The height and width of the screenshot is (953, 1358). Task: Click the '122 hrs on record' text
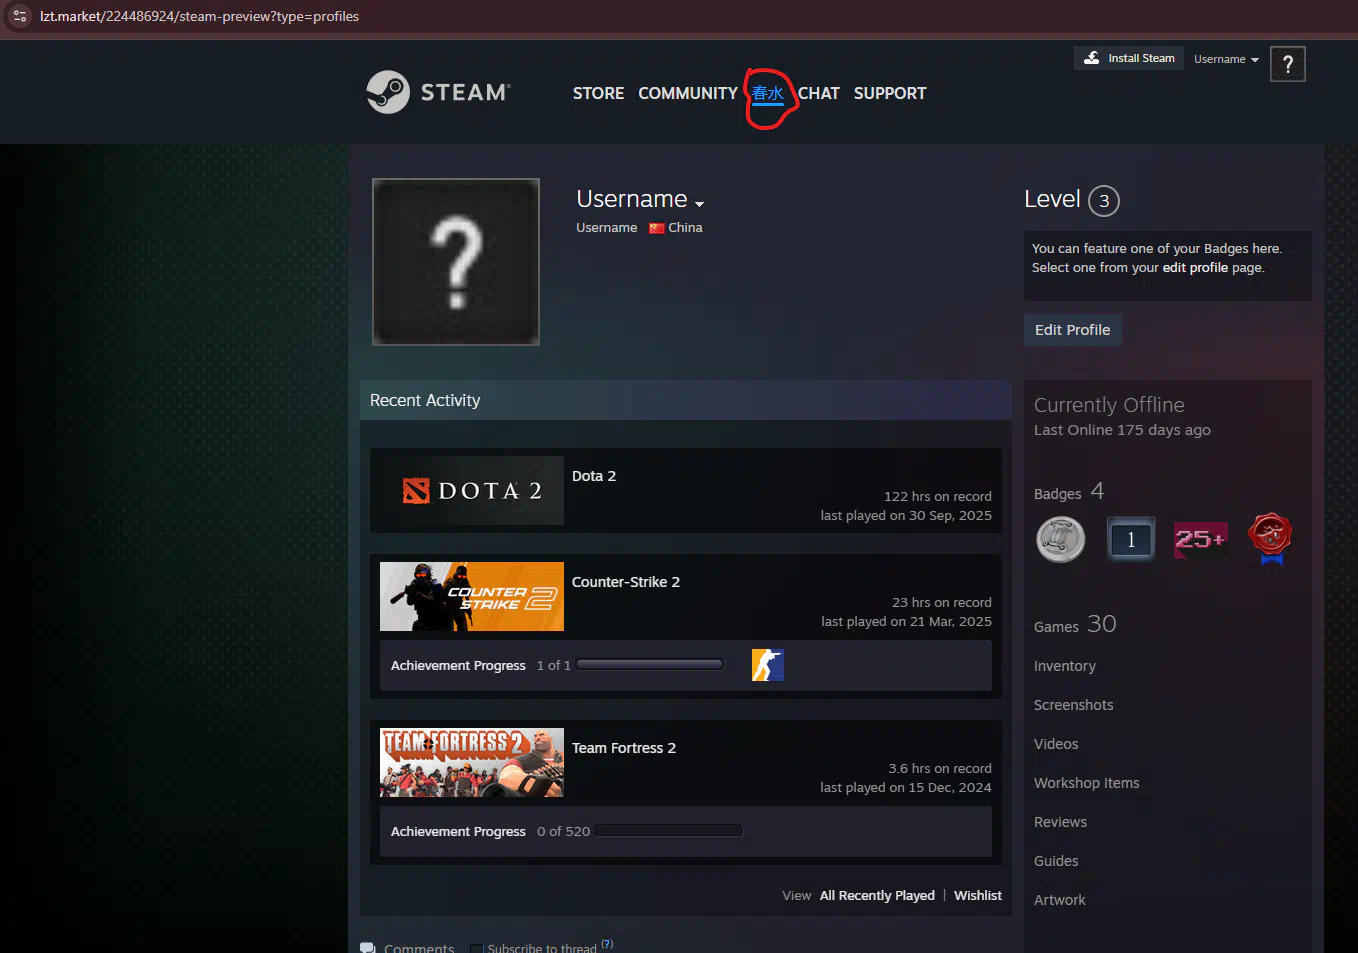(938, 496)
